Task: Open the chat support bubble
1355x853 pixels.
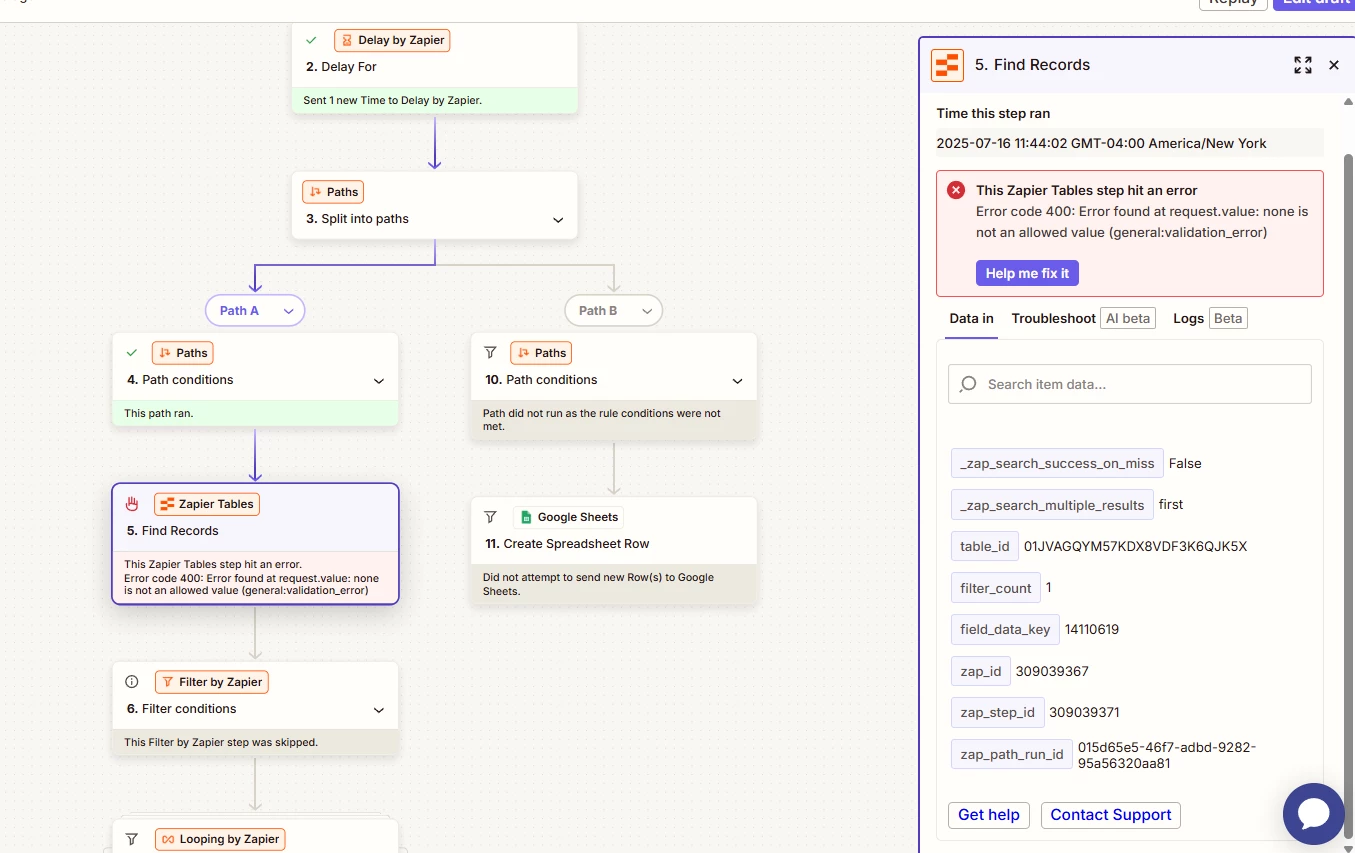Action: (1313, 813)
